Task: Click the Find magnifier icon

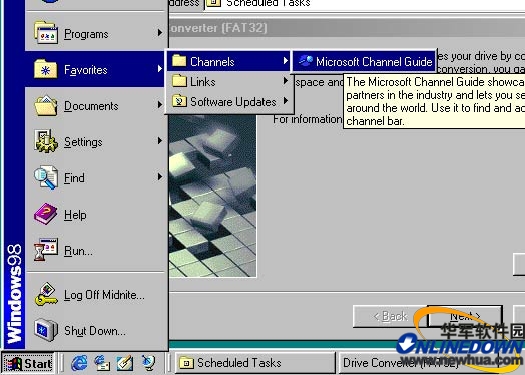Action: [46, 178]
